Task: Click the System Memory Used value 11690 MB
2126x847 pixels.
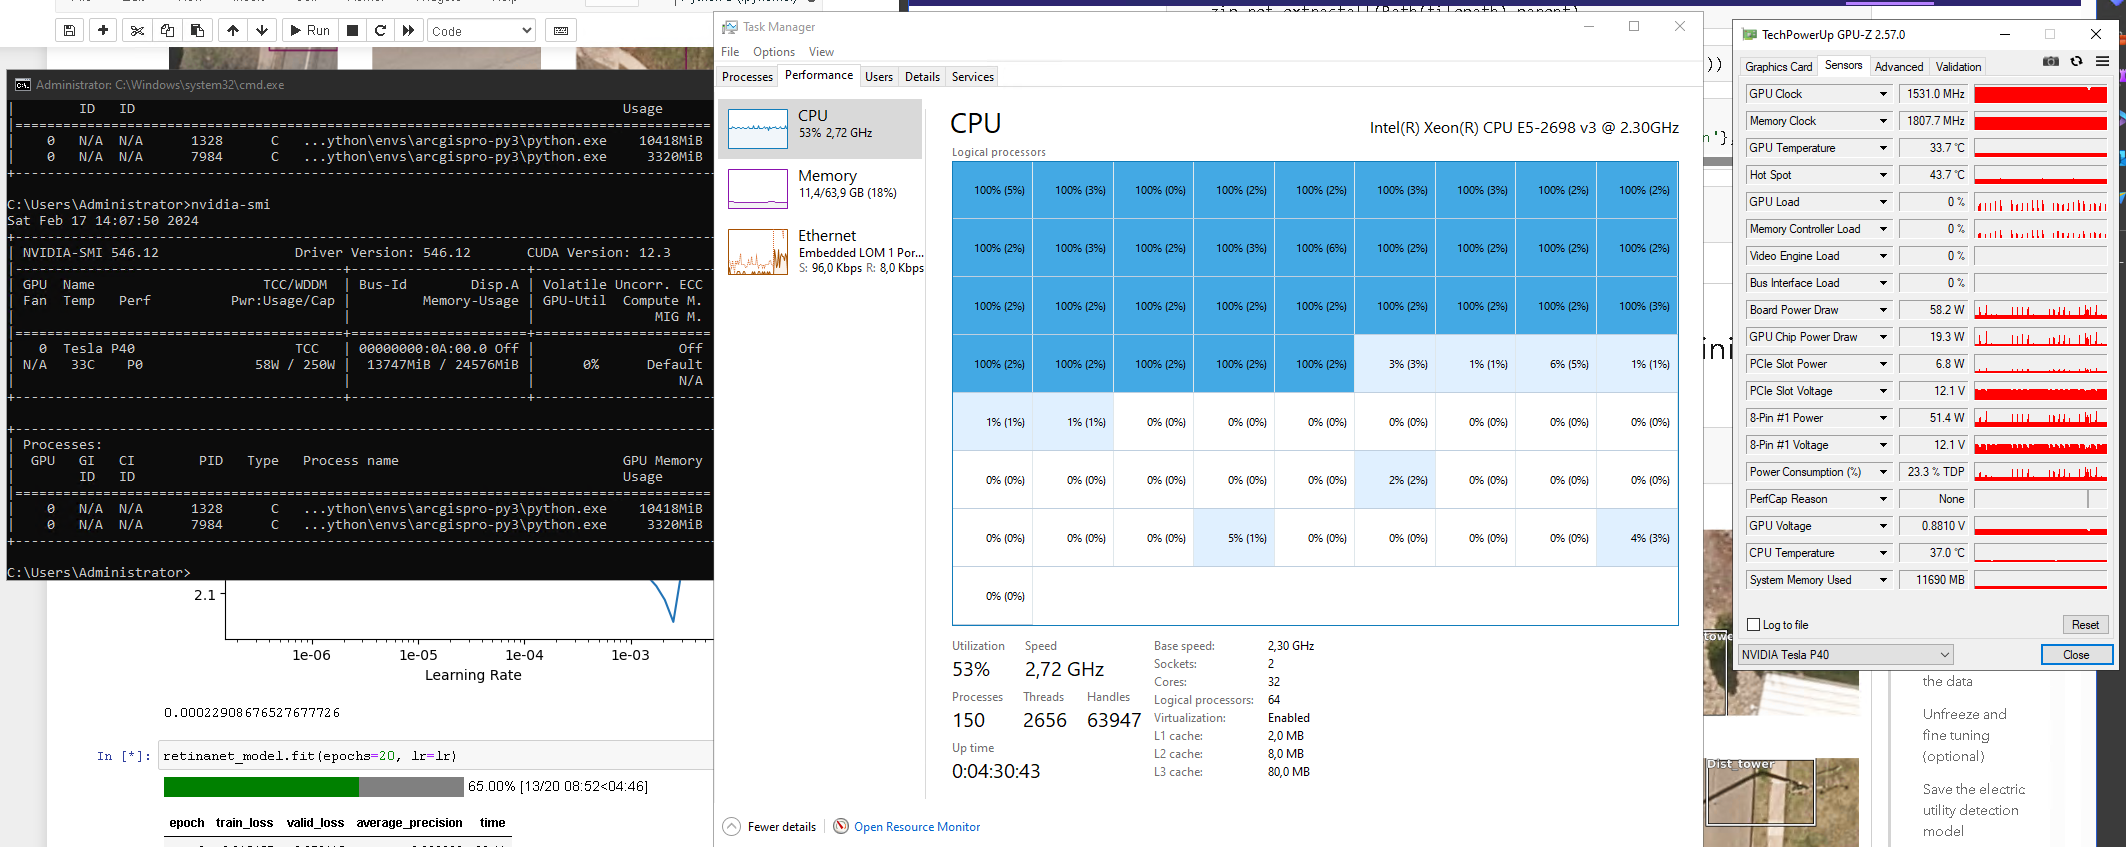Action: [1934, 580]
